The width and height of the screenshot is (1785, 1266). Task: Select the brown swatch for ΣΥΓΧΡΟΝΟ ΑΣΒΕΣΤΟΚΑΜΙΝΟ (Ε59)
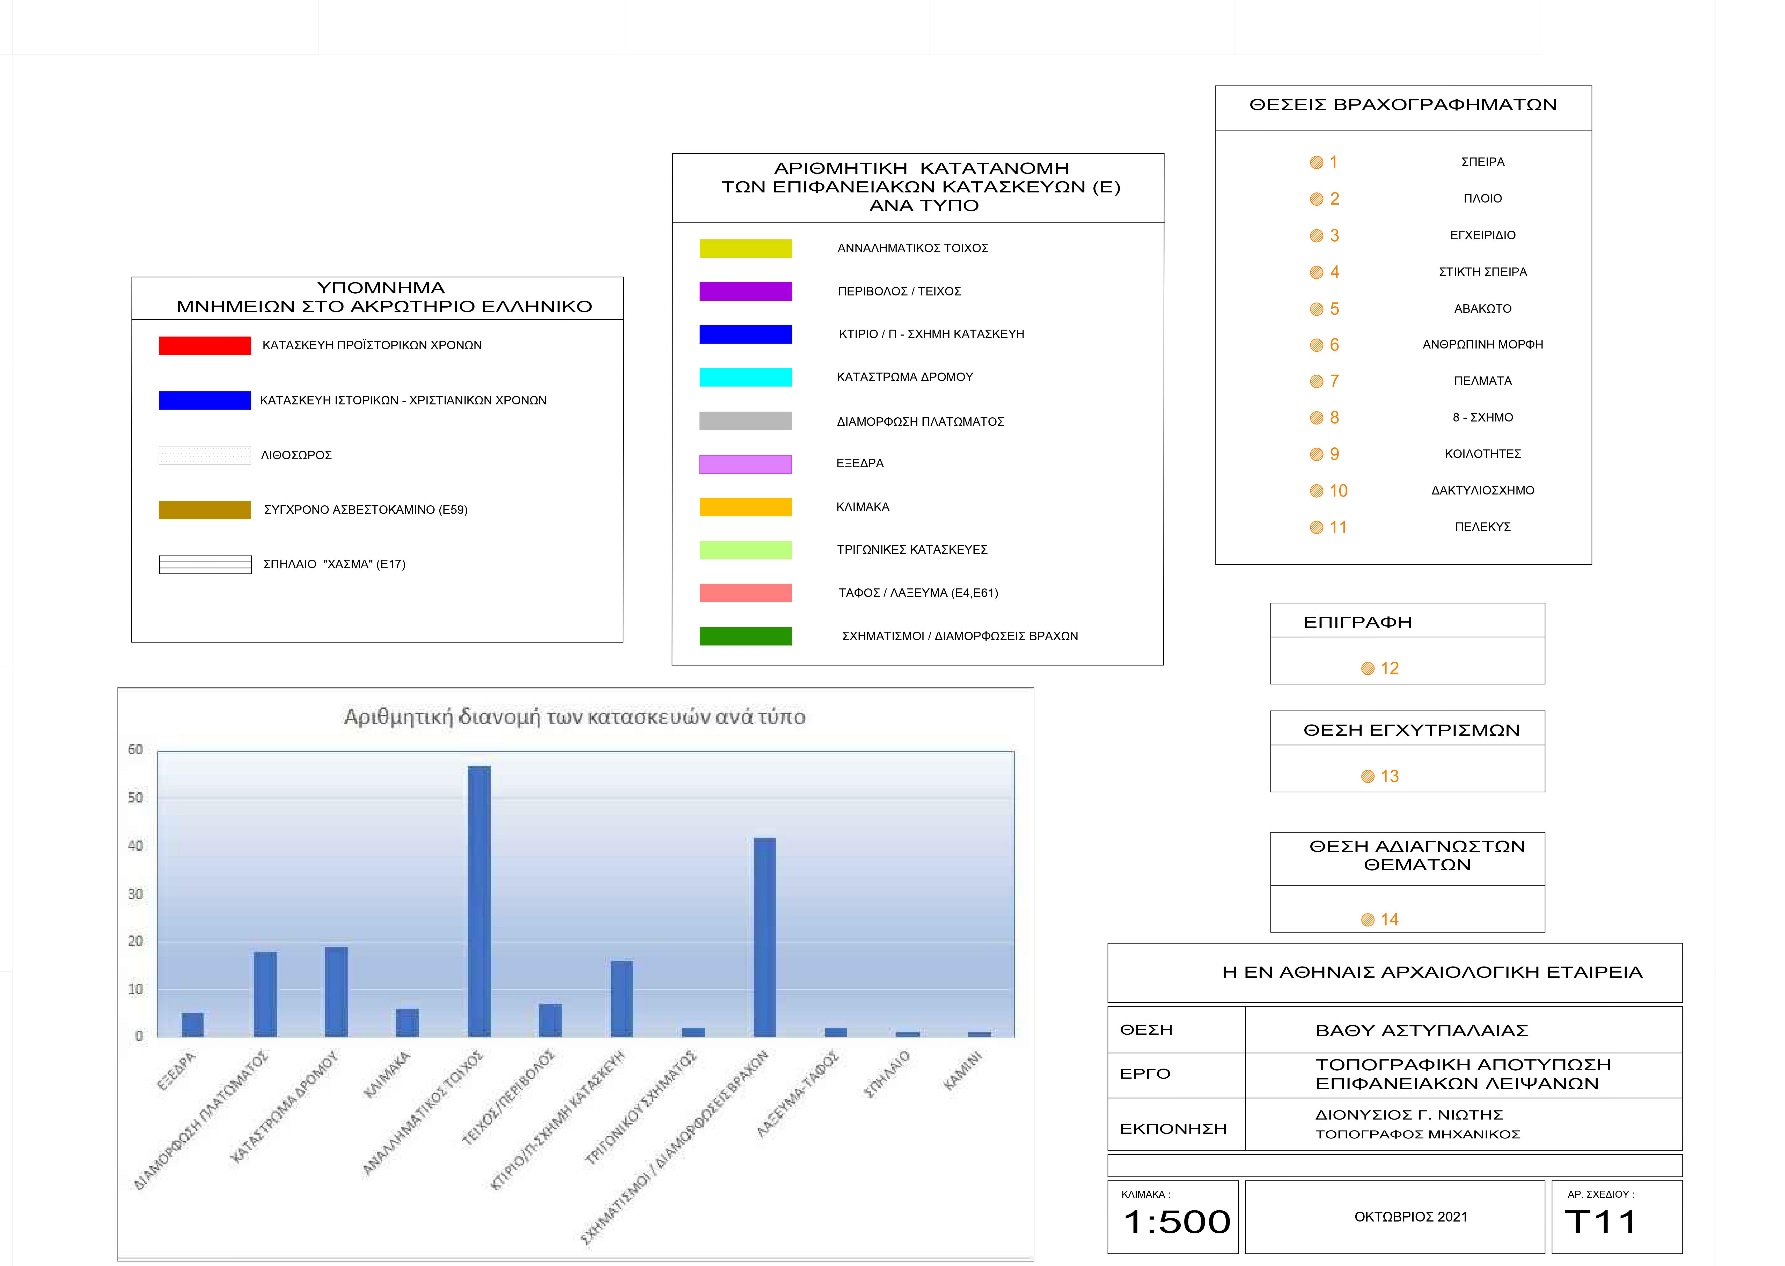(x=204, y=510)
